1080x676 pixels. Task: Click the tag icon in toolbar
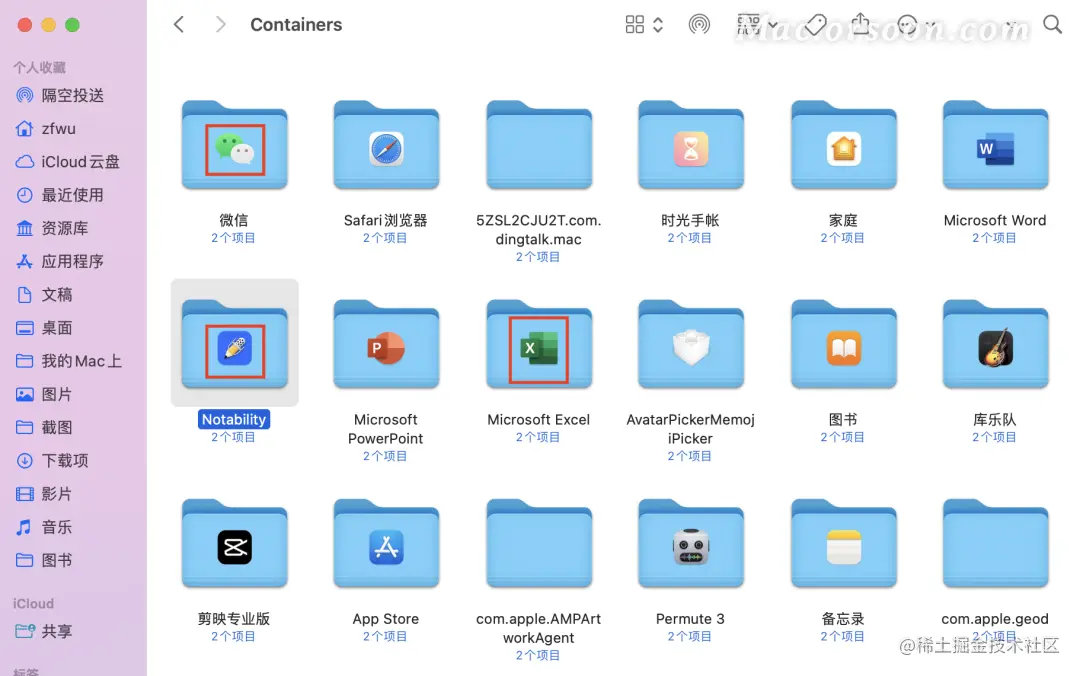click(x=816, y=25)
